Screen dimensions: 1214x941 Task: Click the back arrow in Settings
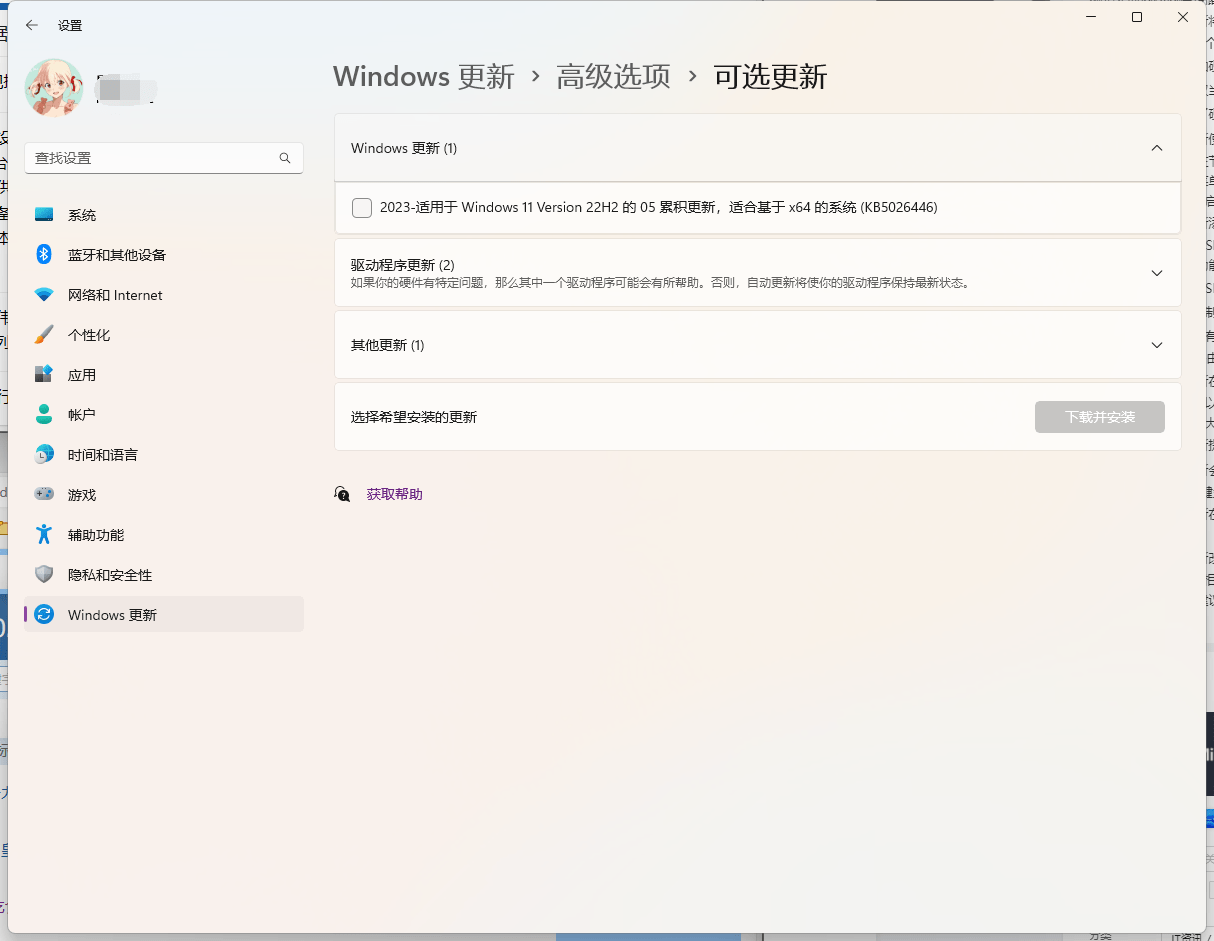32,25
